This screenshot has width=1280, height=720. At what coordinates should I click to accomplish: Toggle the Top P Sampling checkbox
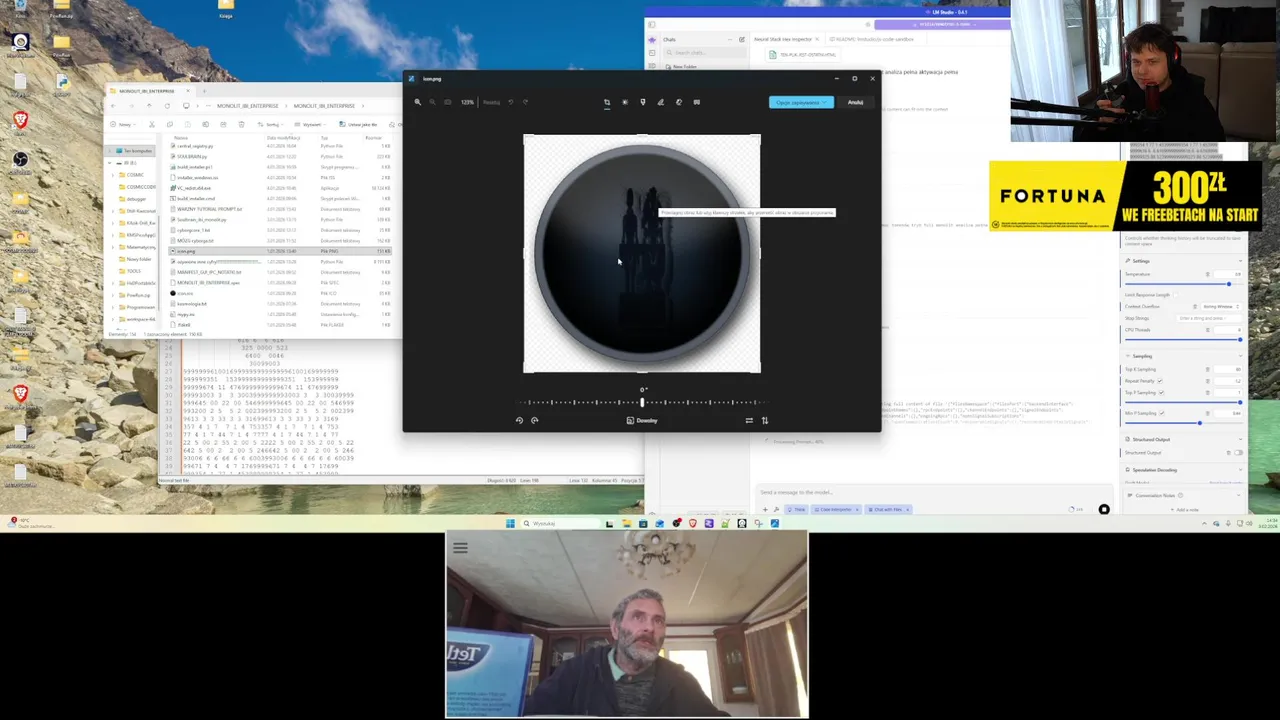coord(1161,393)
